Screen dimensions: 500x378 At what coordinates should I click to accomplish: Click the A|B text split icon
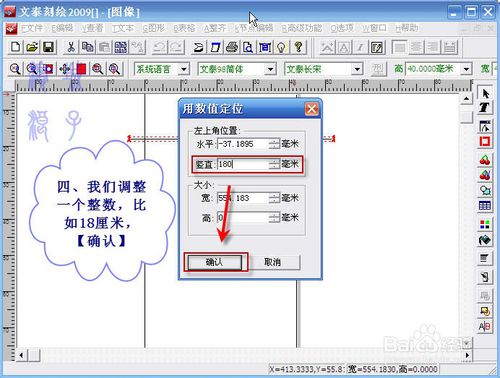(485, 326)
